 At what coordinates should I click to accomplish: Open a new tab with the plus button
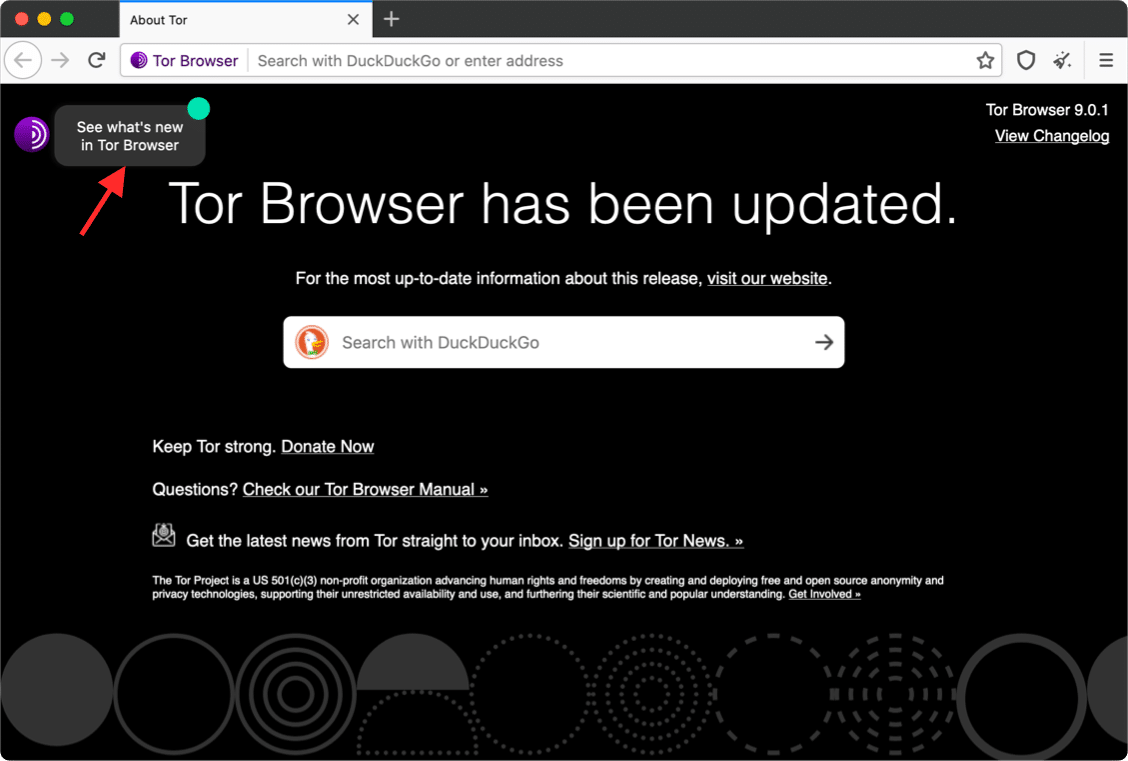coord(391,19)
